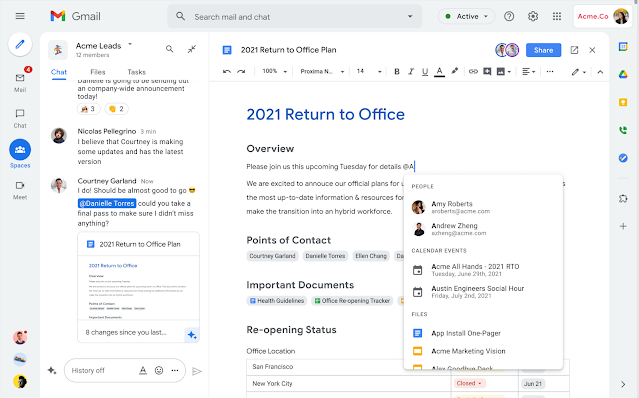Open the text alignment dropdown
The width and height of the screenshot is (639, 398).
pyautogui.click(x=529, y=72)
